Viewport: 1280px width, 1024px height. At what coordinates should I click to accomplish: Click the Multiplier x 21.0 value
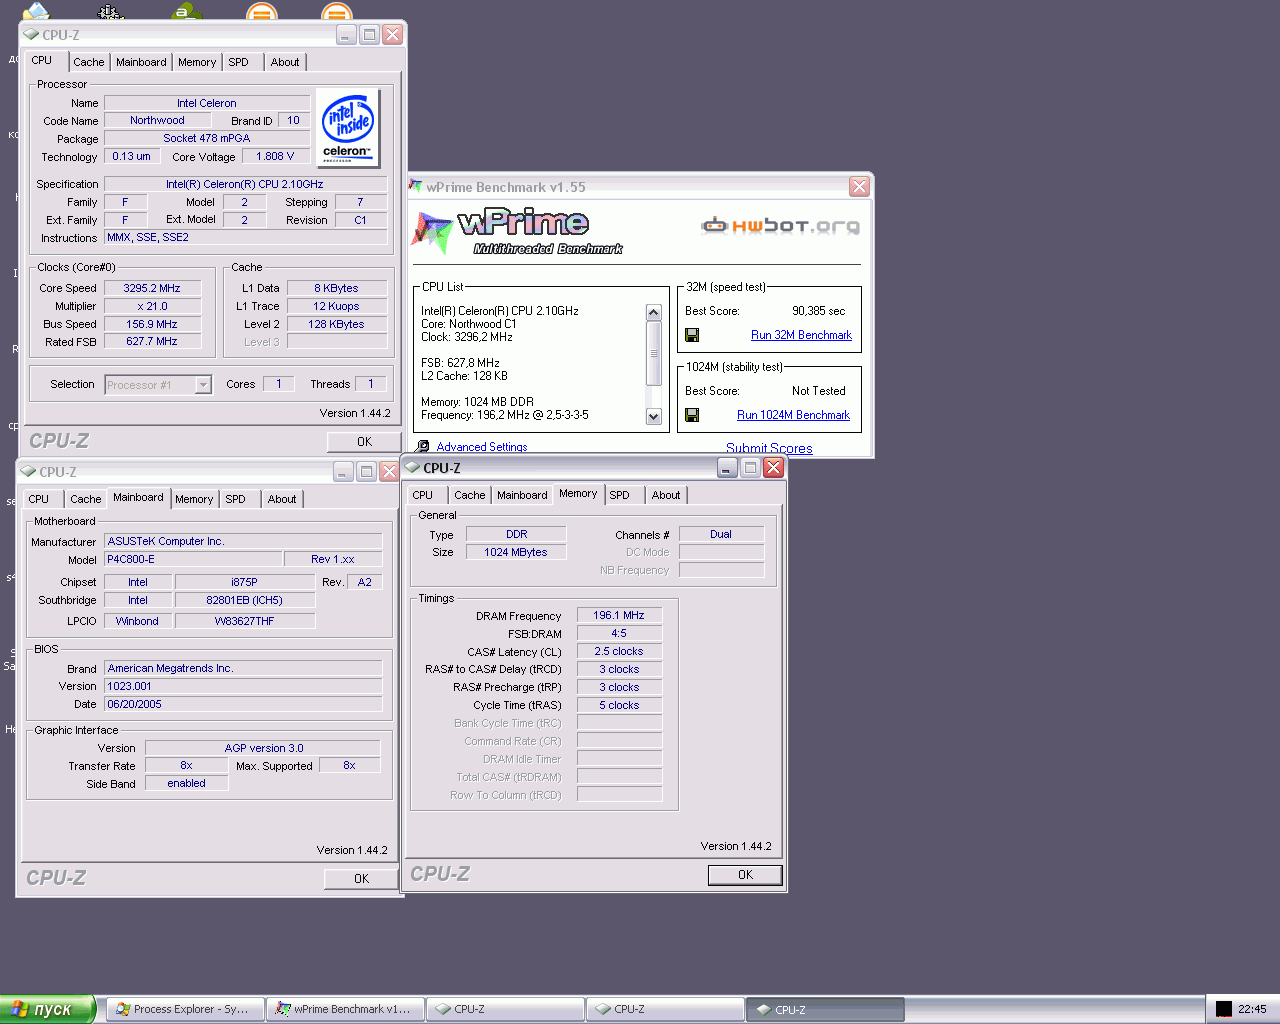[152, 306]
